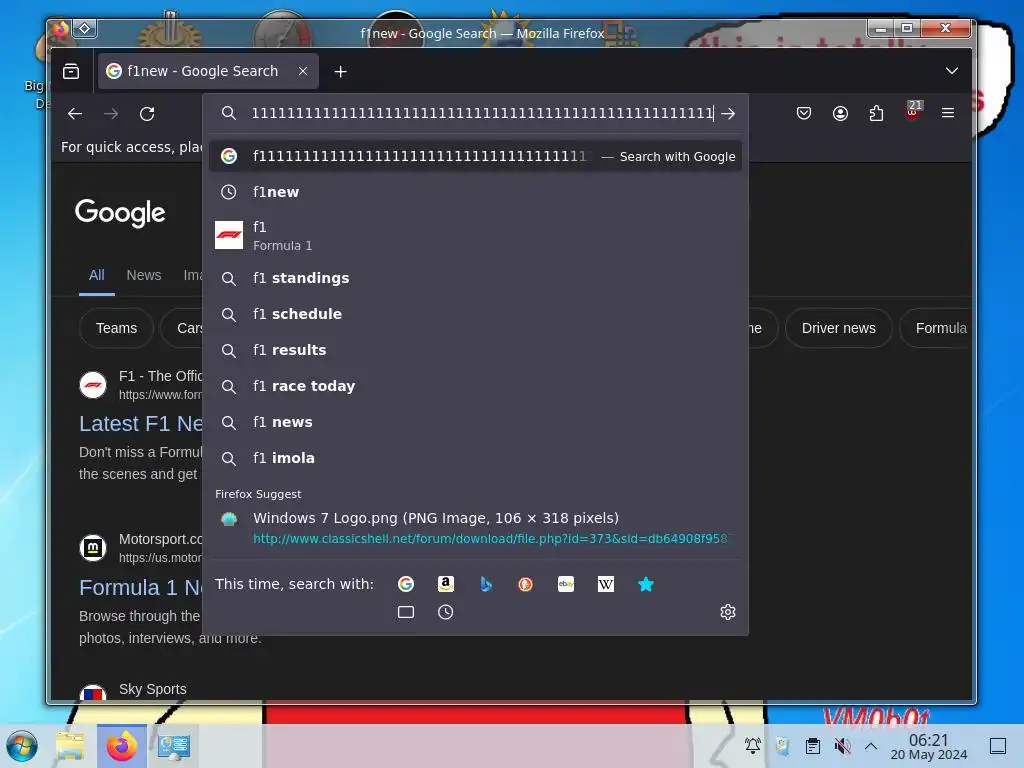Click the Firefox taskbar icon
This screenshot has width=1024, height=768.
pyautogui.click(x=122, y=746)
